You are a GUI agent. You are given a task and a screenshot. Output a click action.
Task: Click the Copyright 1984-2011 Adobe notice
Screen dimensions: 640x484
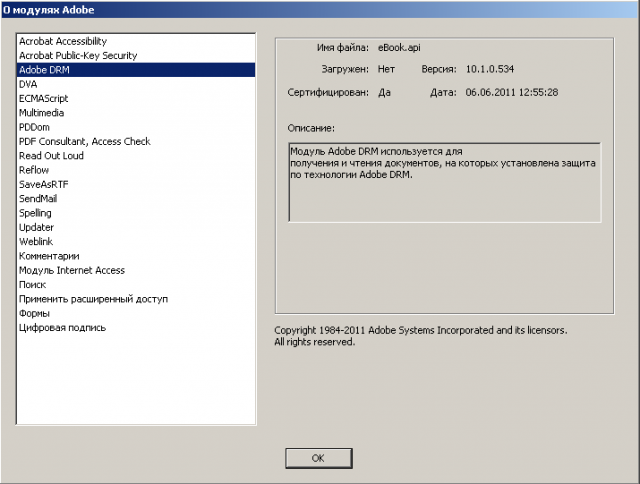coord(420,336)
